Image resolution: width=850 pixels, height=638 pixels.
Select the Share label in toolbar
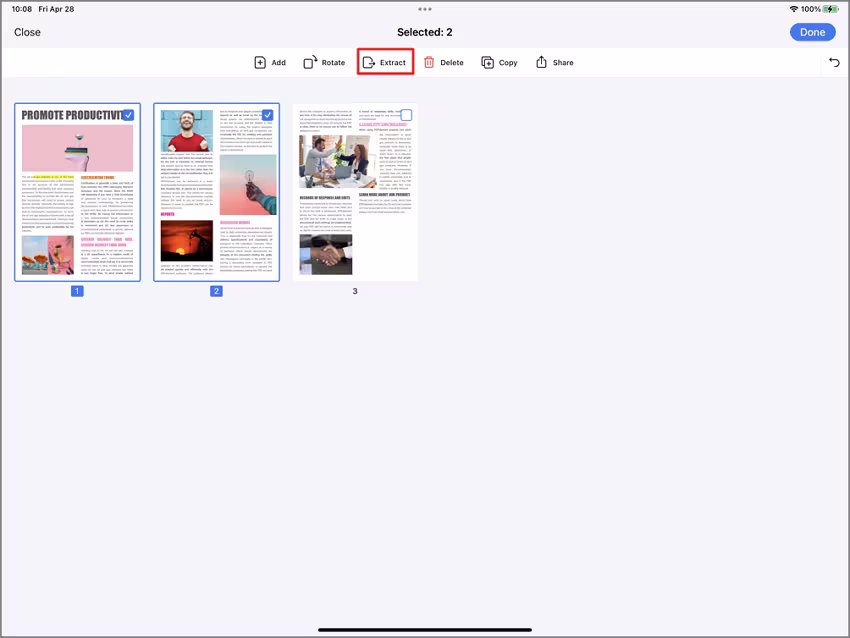563,62
